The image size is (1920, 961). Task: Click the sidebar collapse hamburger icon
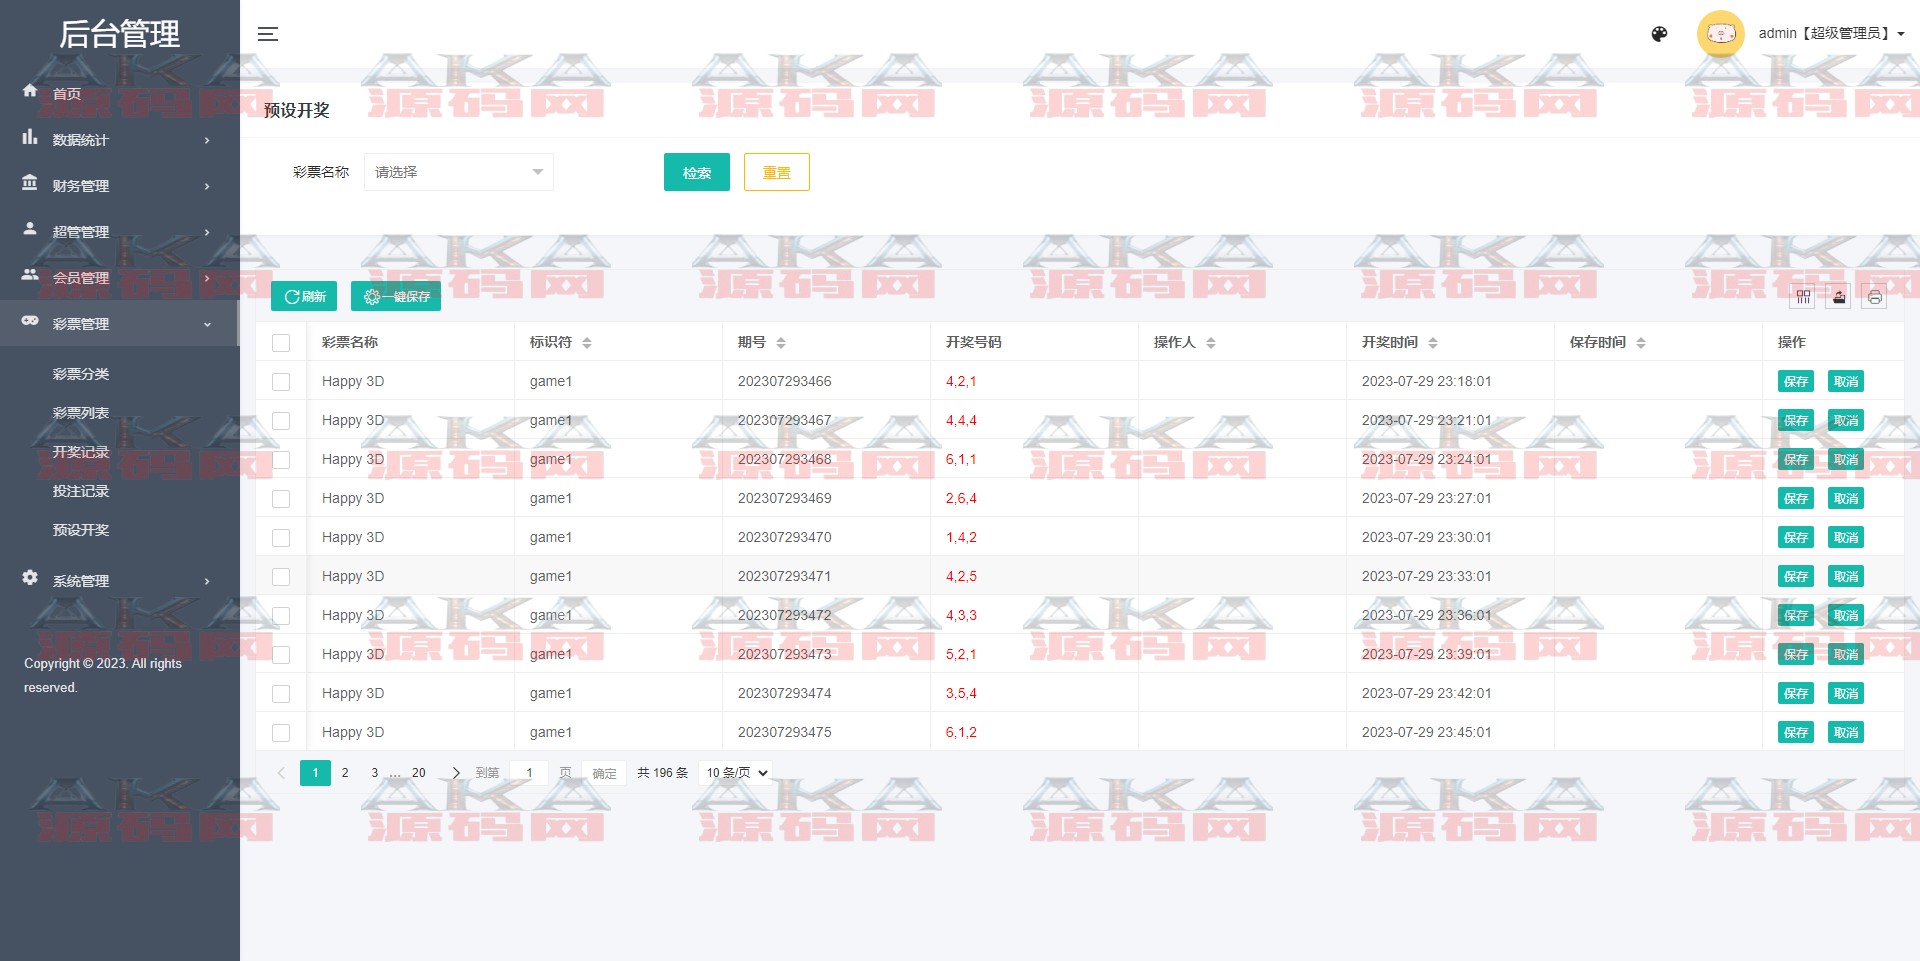pyautogui.click(x=267, y=34)
